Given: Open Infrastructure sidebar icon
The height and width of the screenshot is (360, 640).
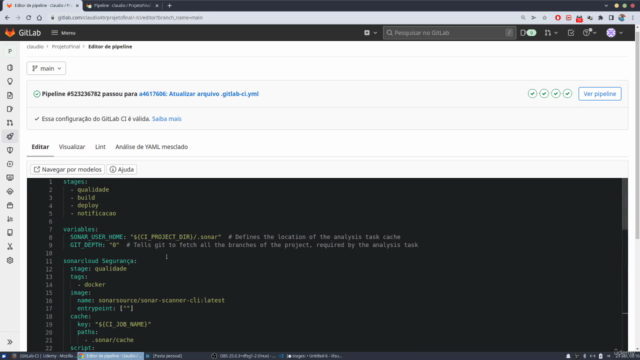Looking at the screenshot, I should tap(10, 191).
